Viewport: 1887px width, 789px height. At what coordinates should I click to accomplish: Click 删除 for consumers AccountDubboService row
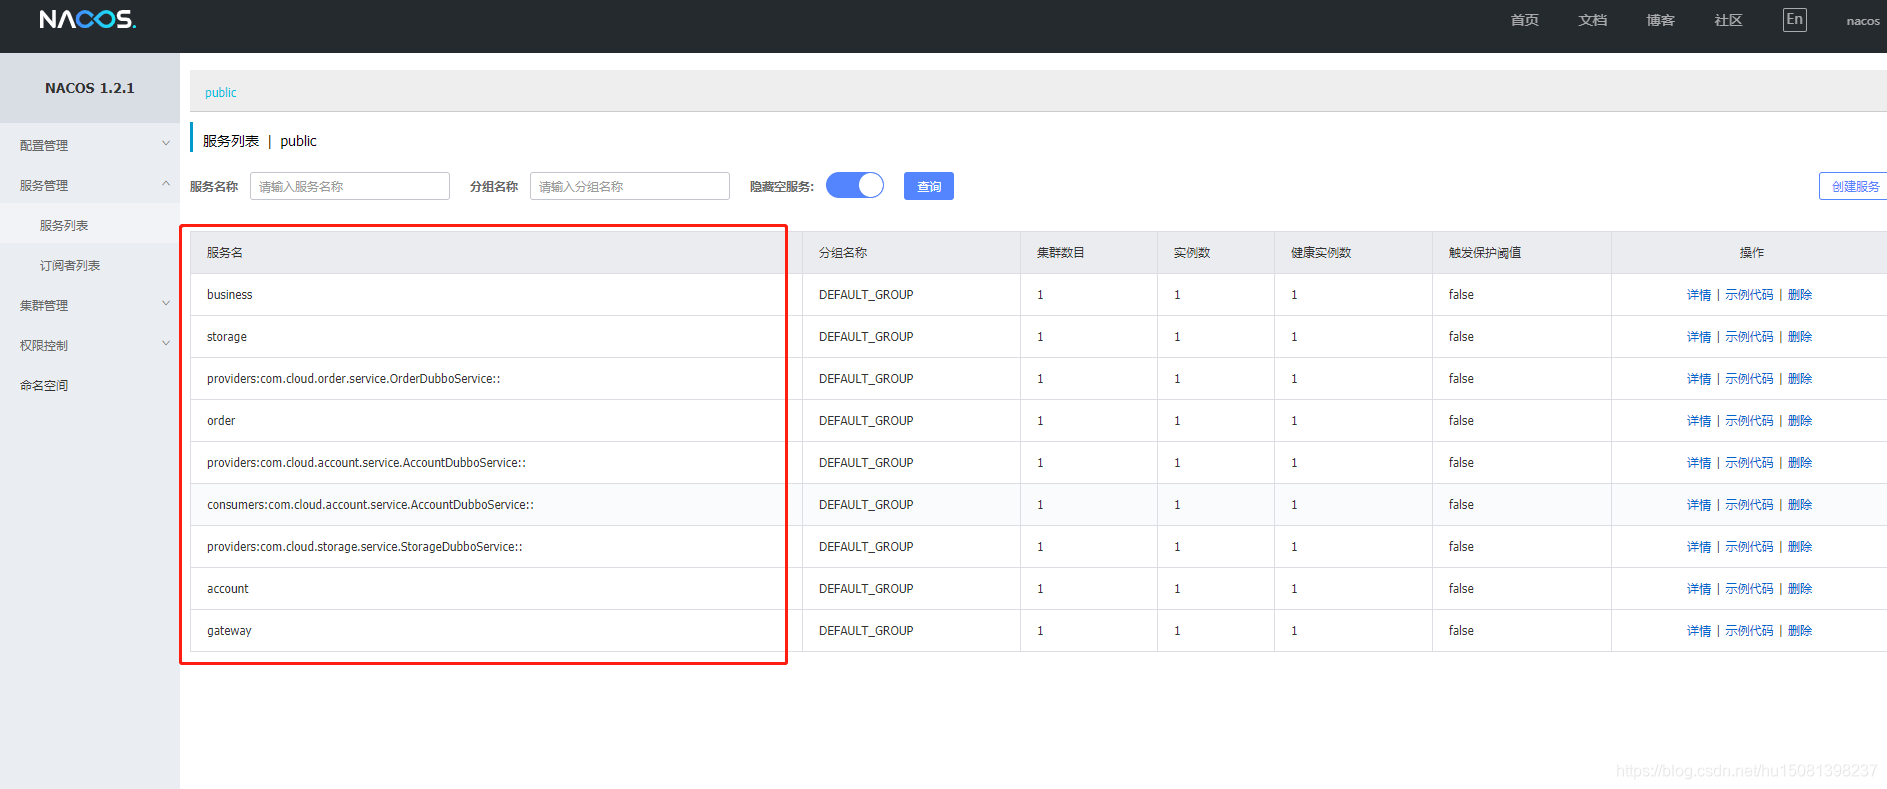(1800, 505)
